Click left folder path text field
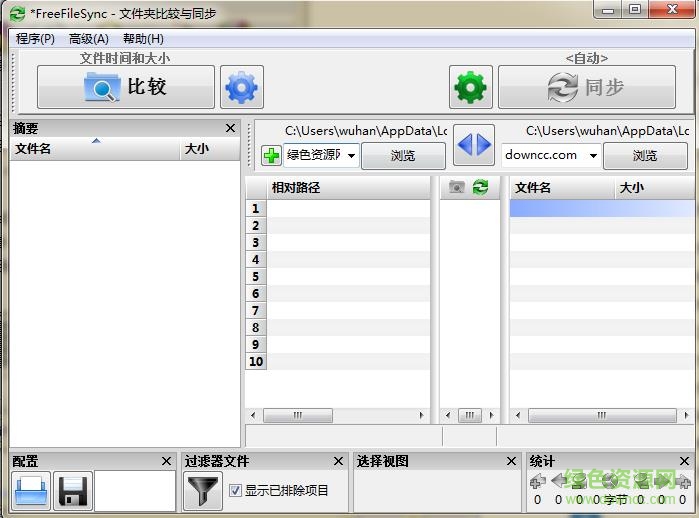This screenshot has width=699, height=518. [x=315, y=155]
